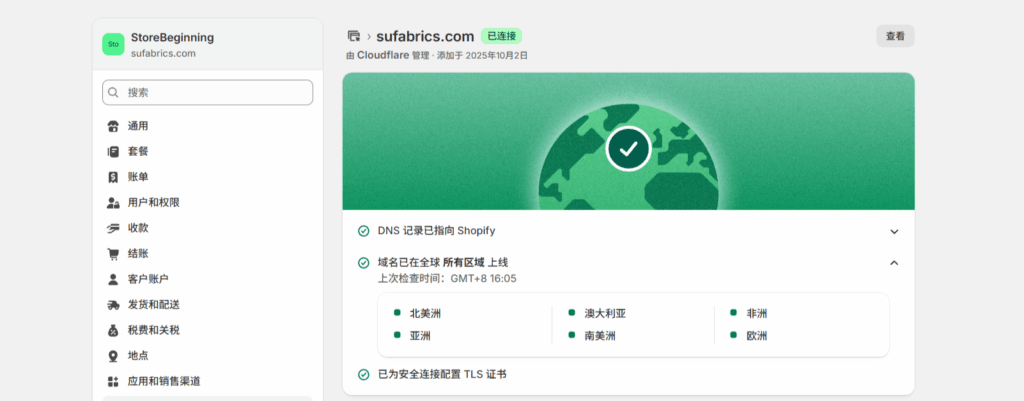Click the 地点 location pin icon

(113, 356)
